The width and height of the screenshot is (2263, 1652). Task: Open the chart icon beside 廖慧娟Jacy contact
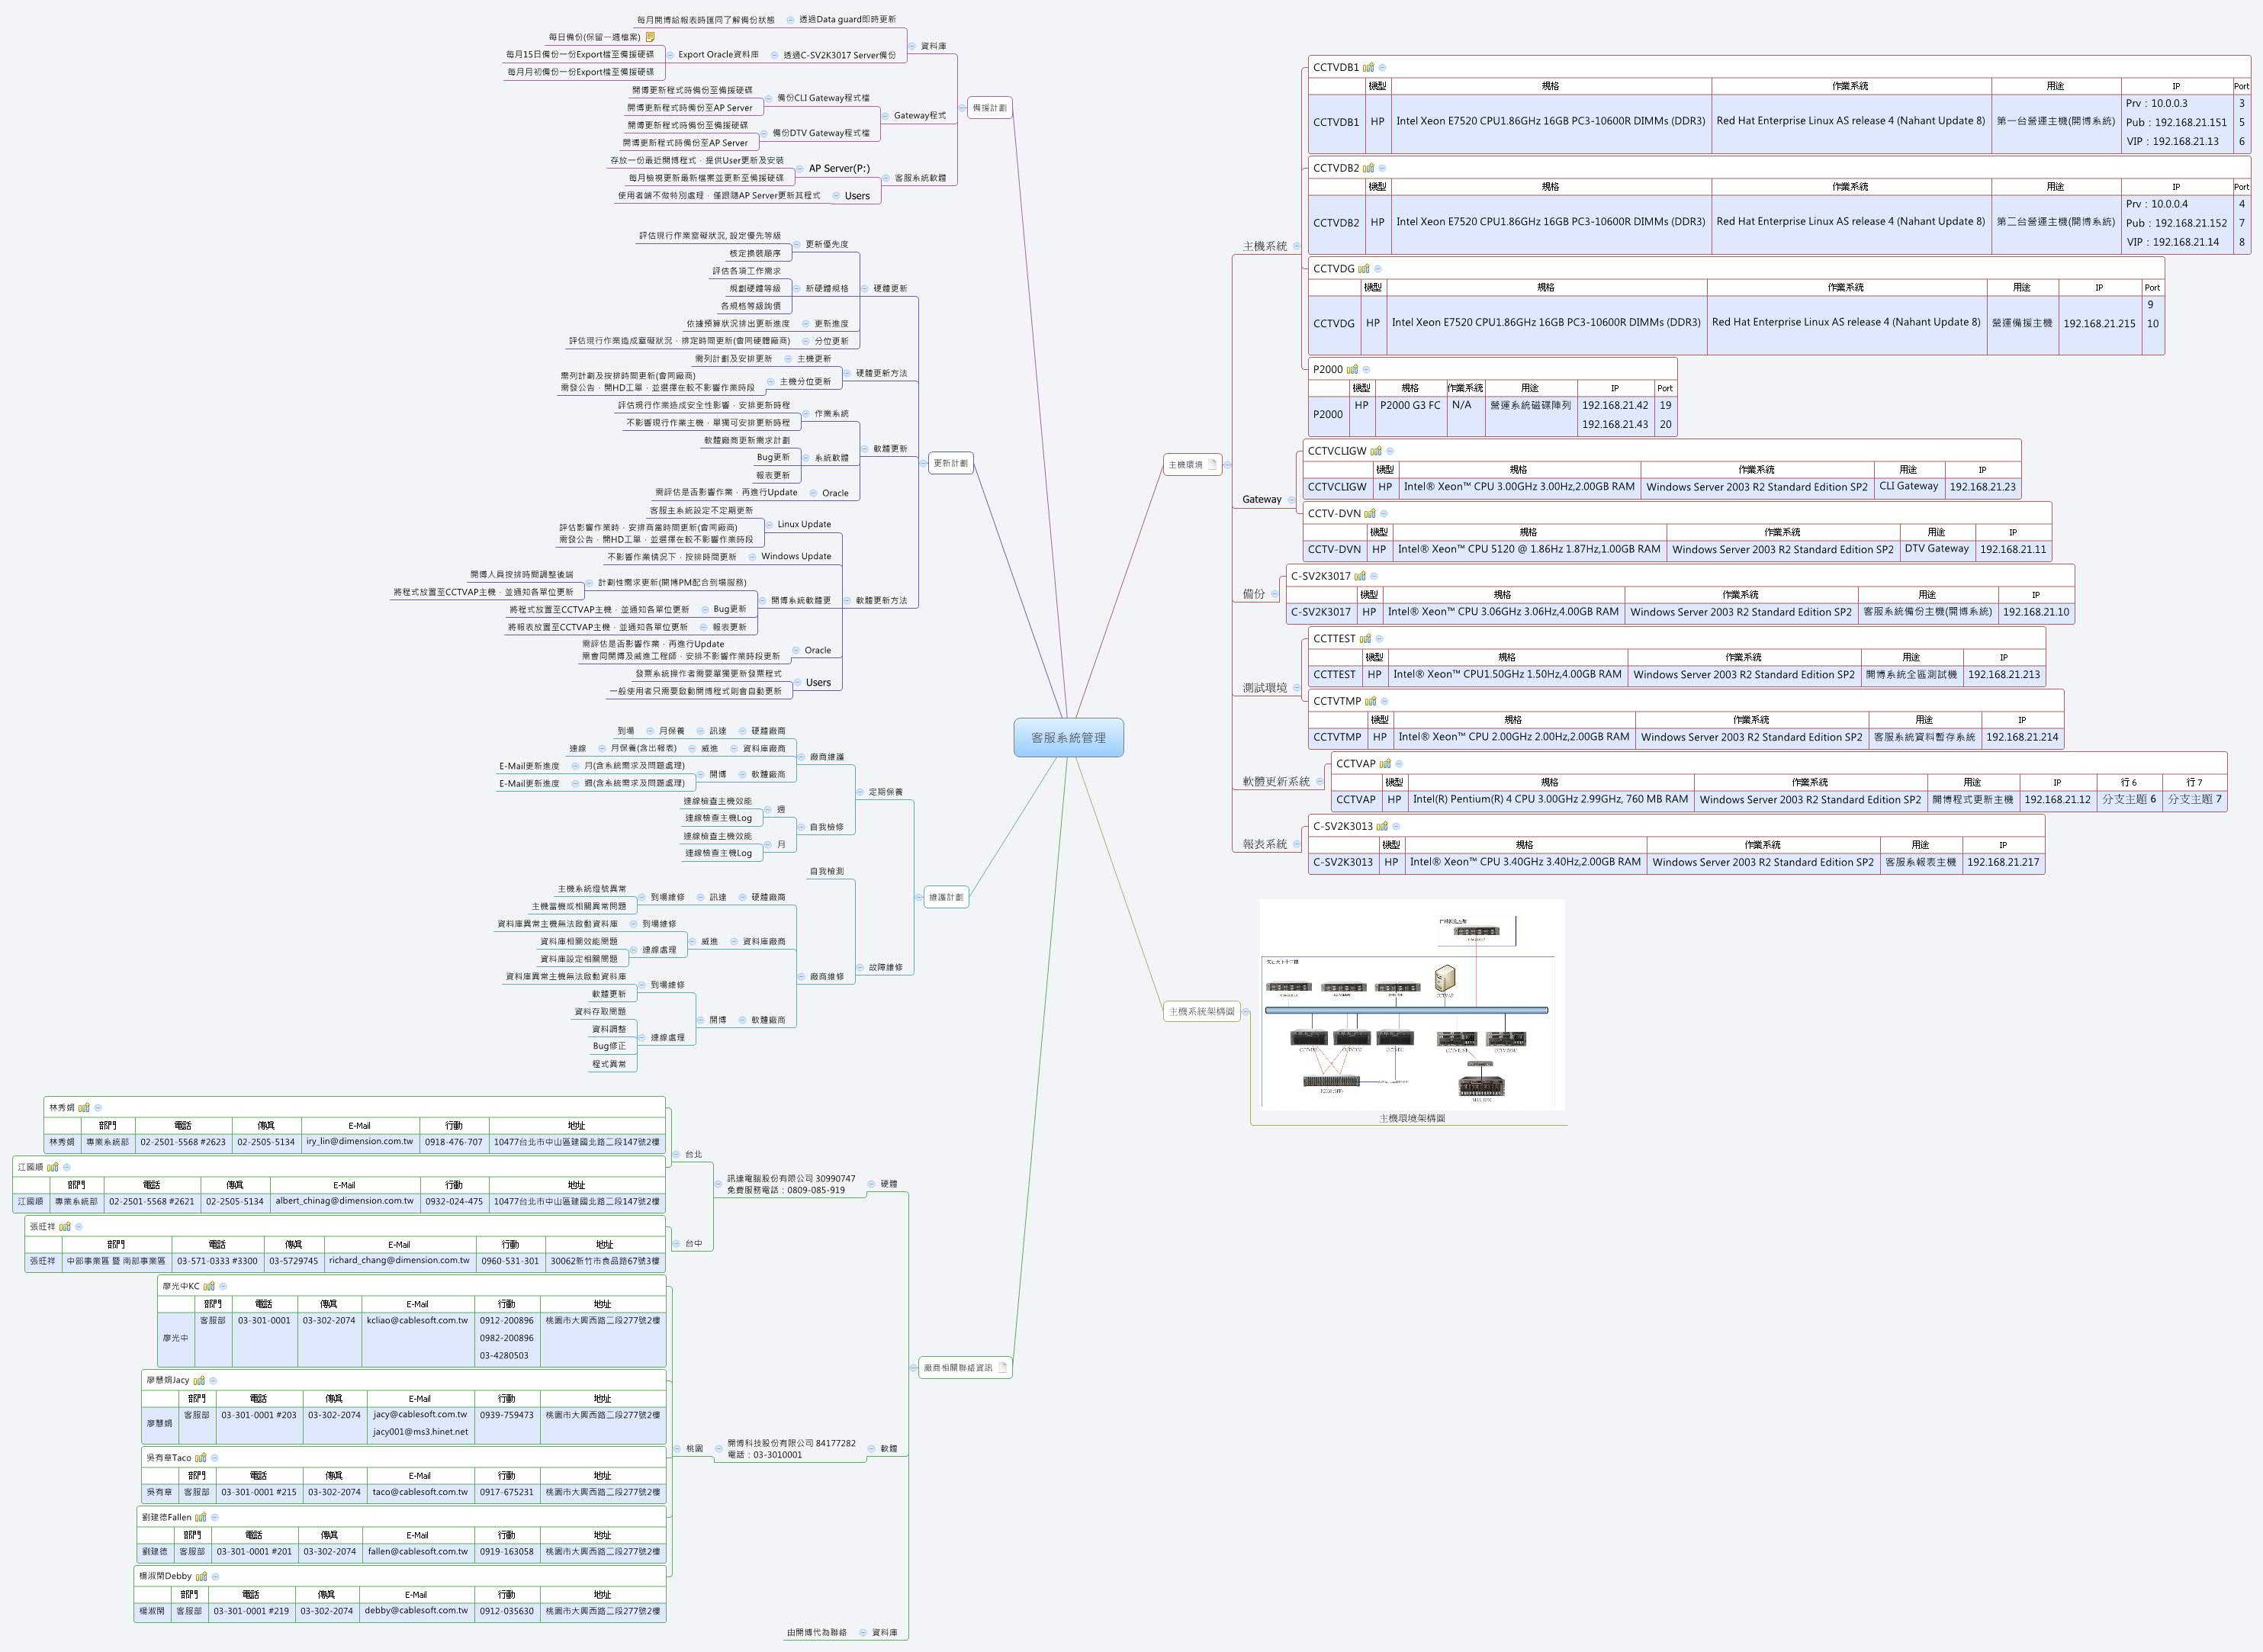click(x=199, y=1381)
